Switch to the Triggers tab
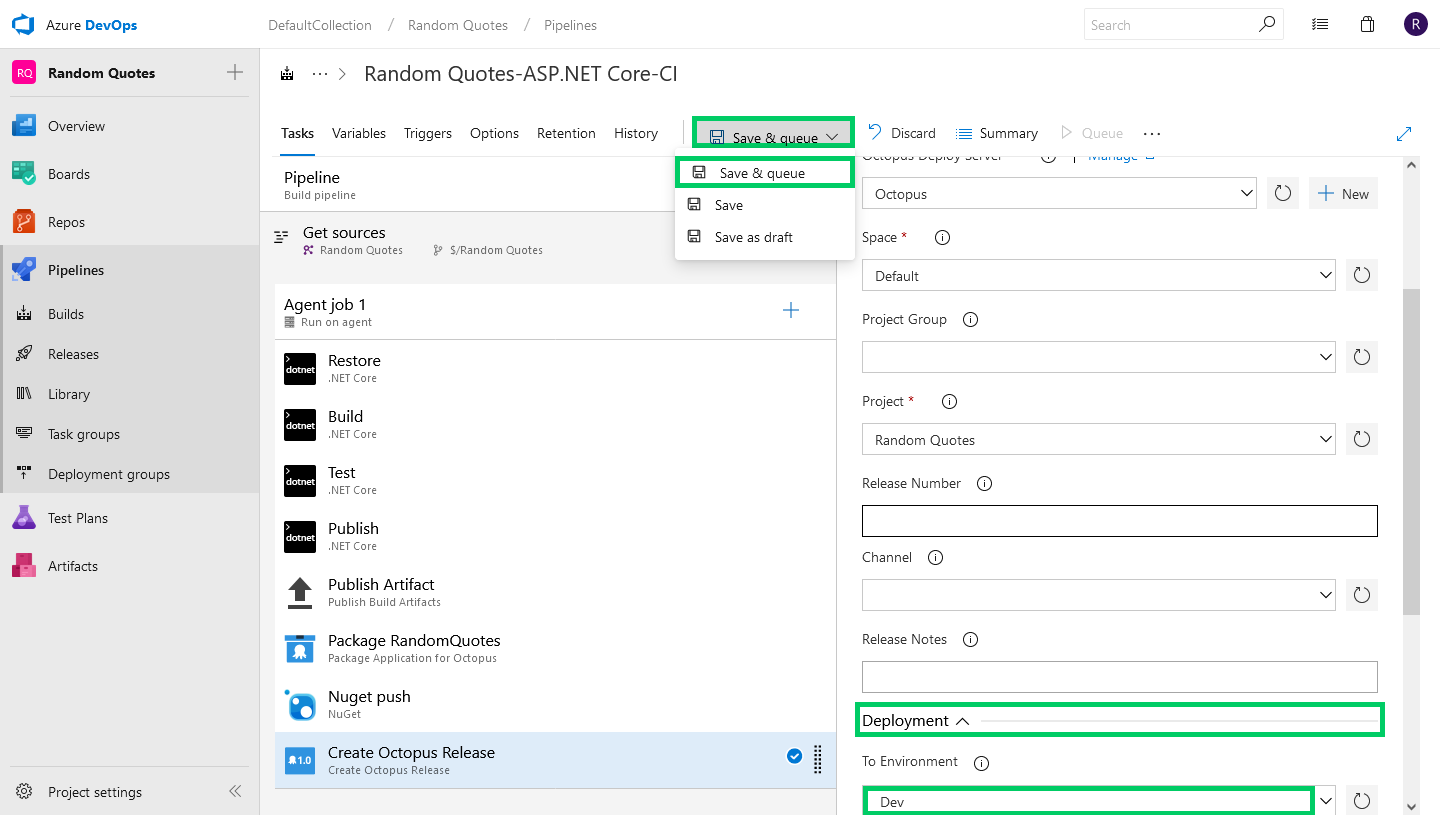 428,133
